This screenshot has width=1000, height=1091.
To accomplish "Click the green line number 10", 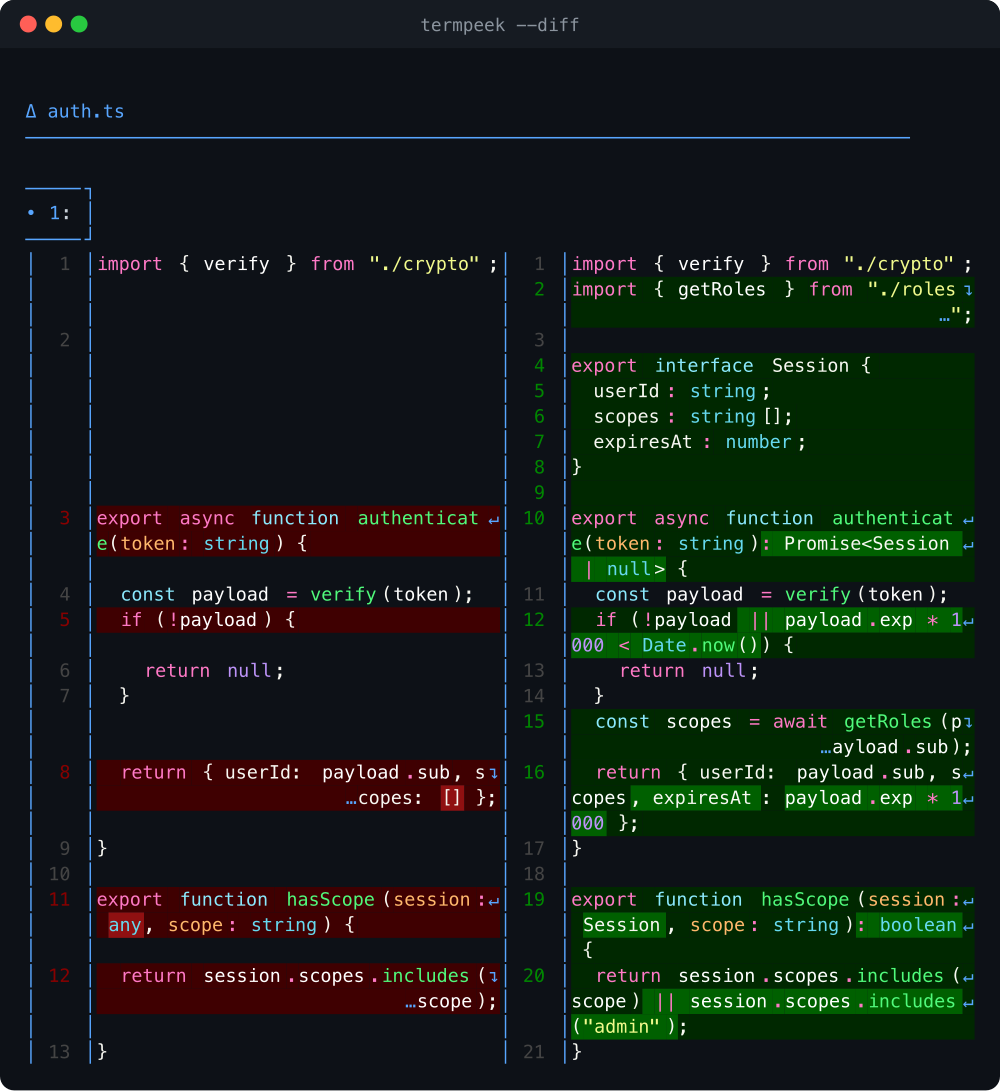I will pos(534,518).
